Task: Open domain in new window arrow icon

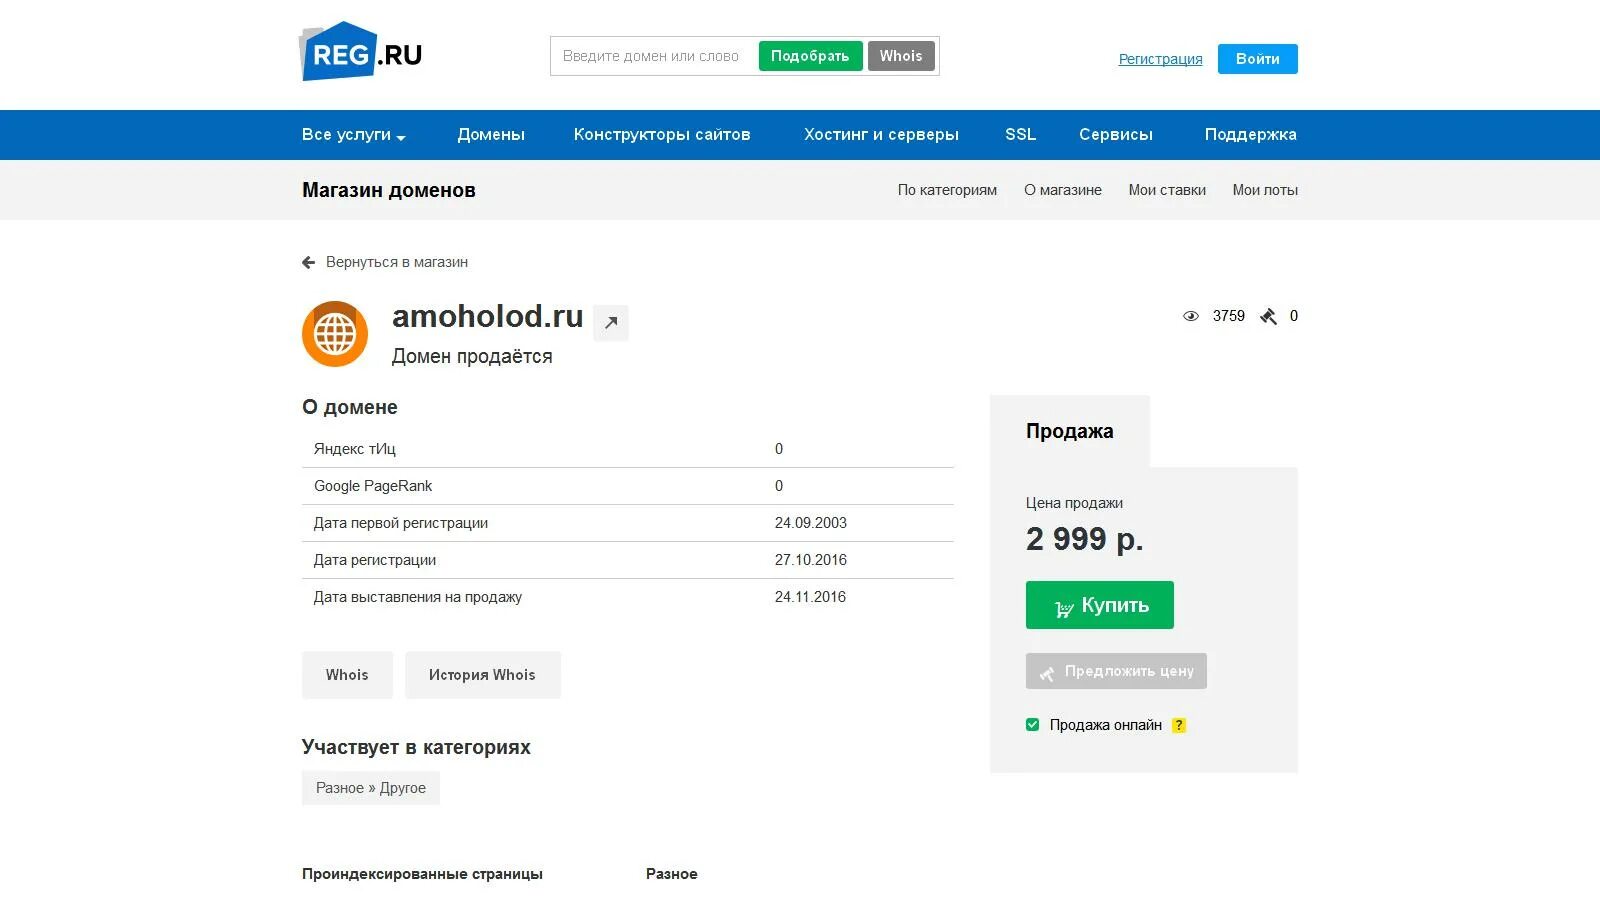Action: [611, 323]
